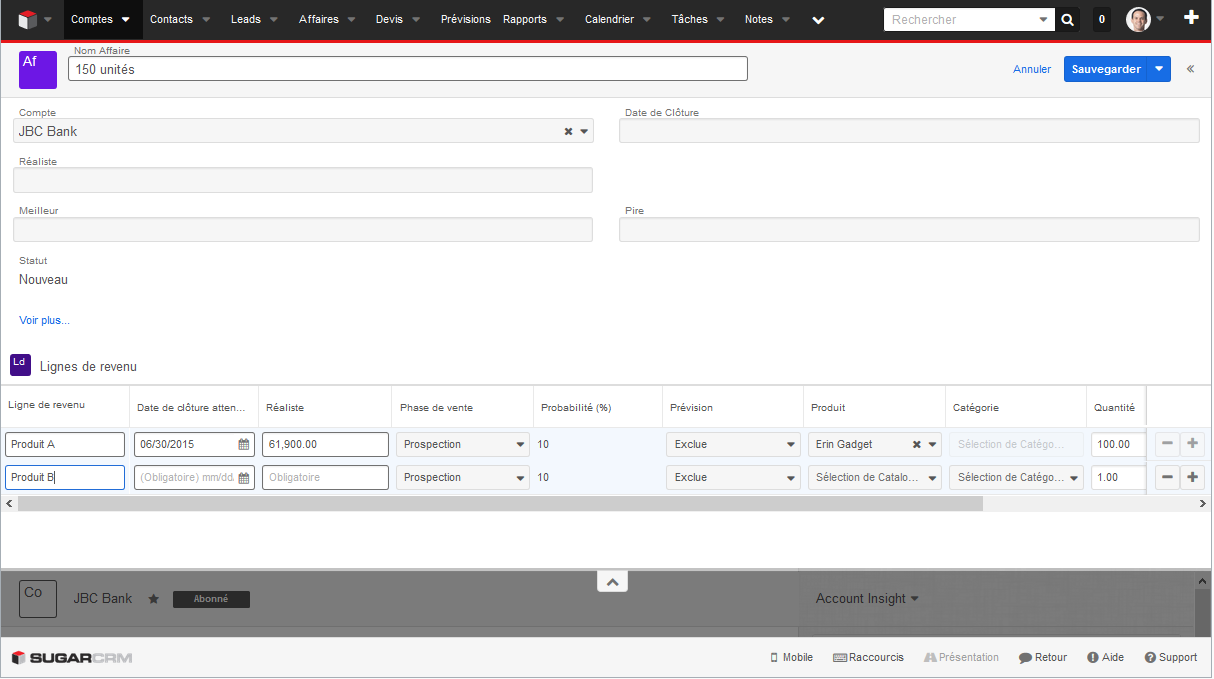Open the Sauvegarder dropdown arrow
1214x679 pixels.
click(x=1158, y=69)
